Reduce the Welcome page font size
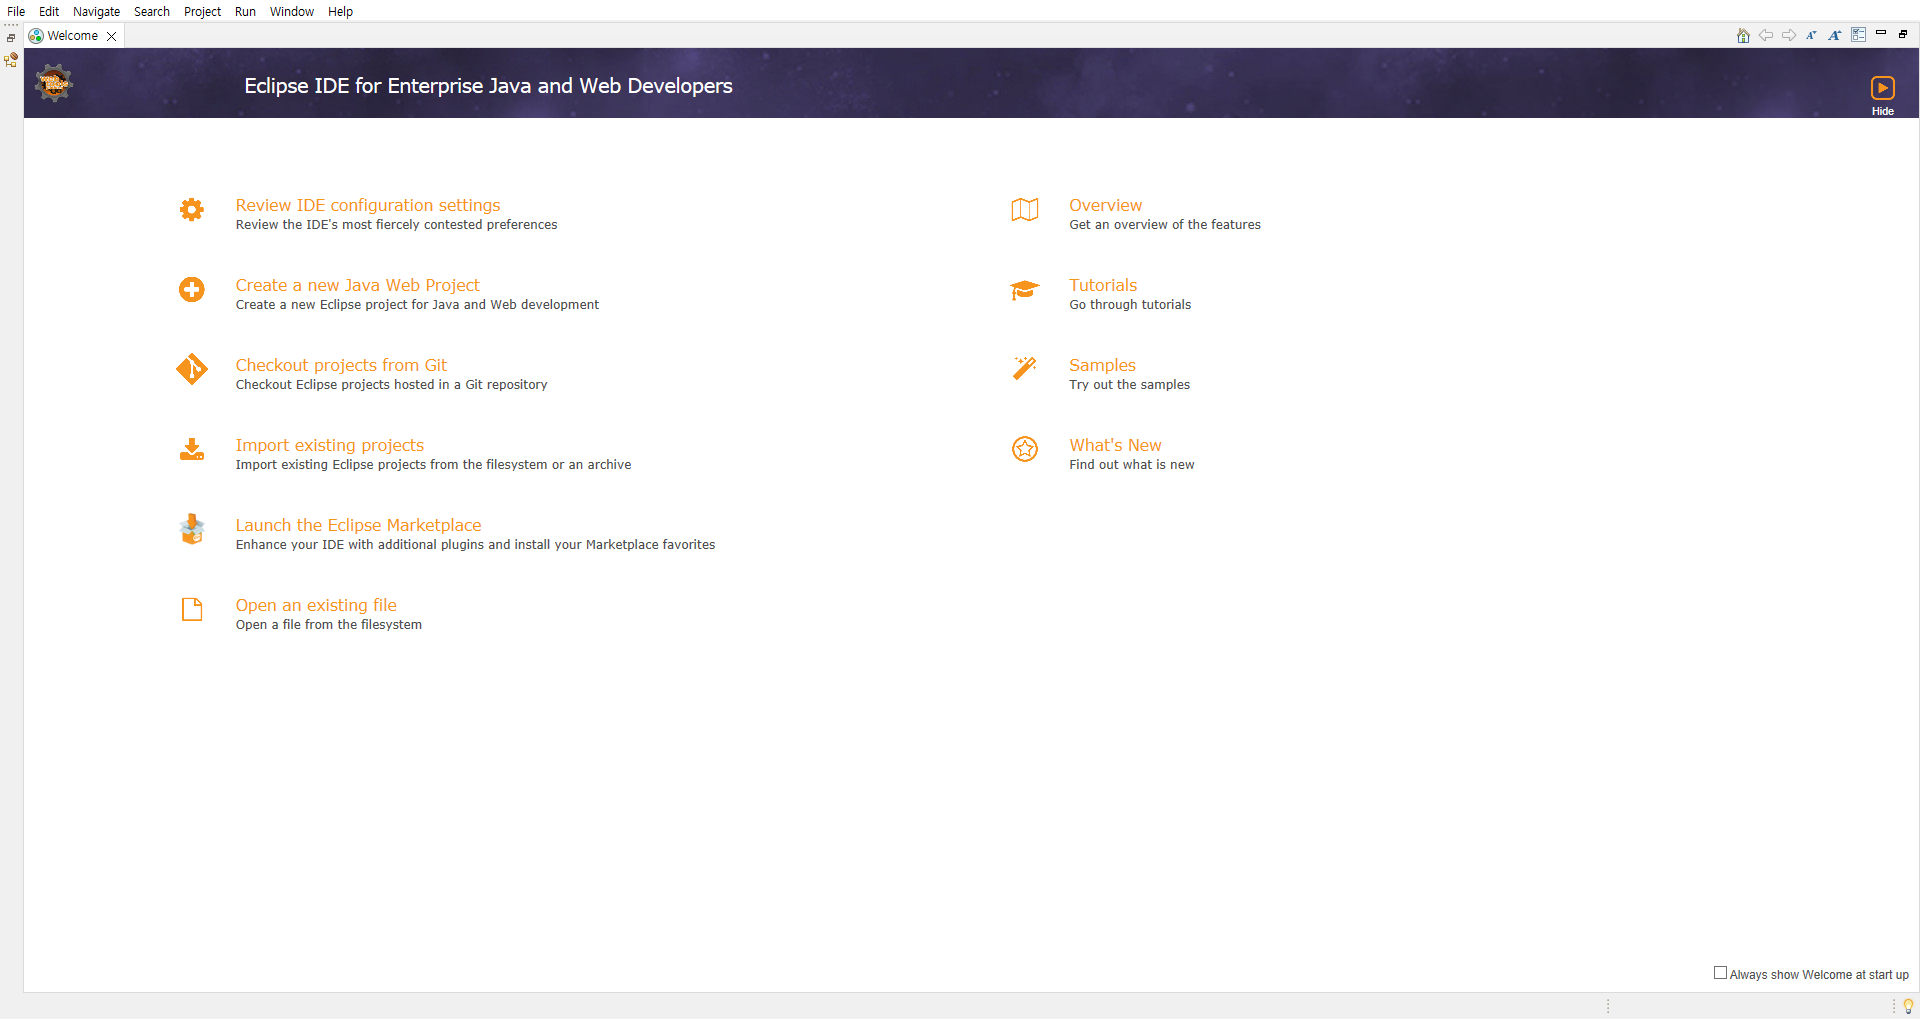This screenshot has width=1920, height=1019. click(x=1811, y=35)
